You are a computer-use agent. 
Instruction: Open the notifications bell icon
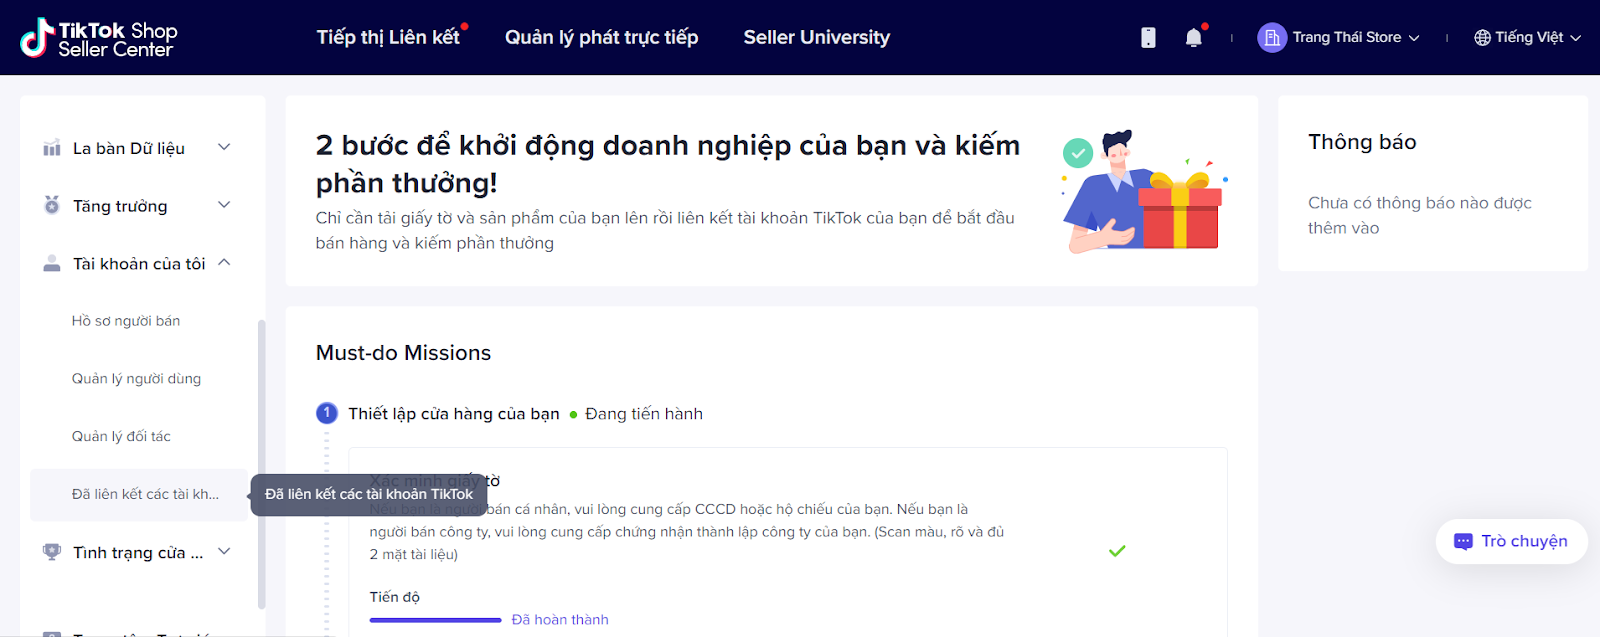point(1194,37)
